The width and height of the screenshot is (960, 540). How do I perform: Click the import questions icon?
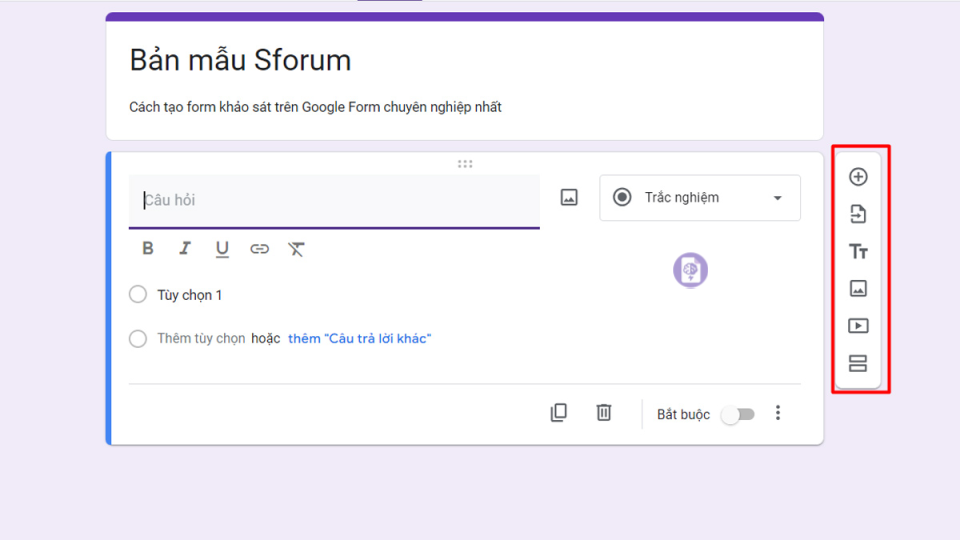point(858,214)
